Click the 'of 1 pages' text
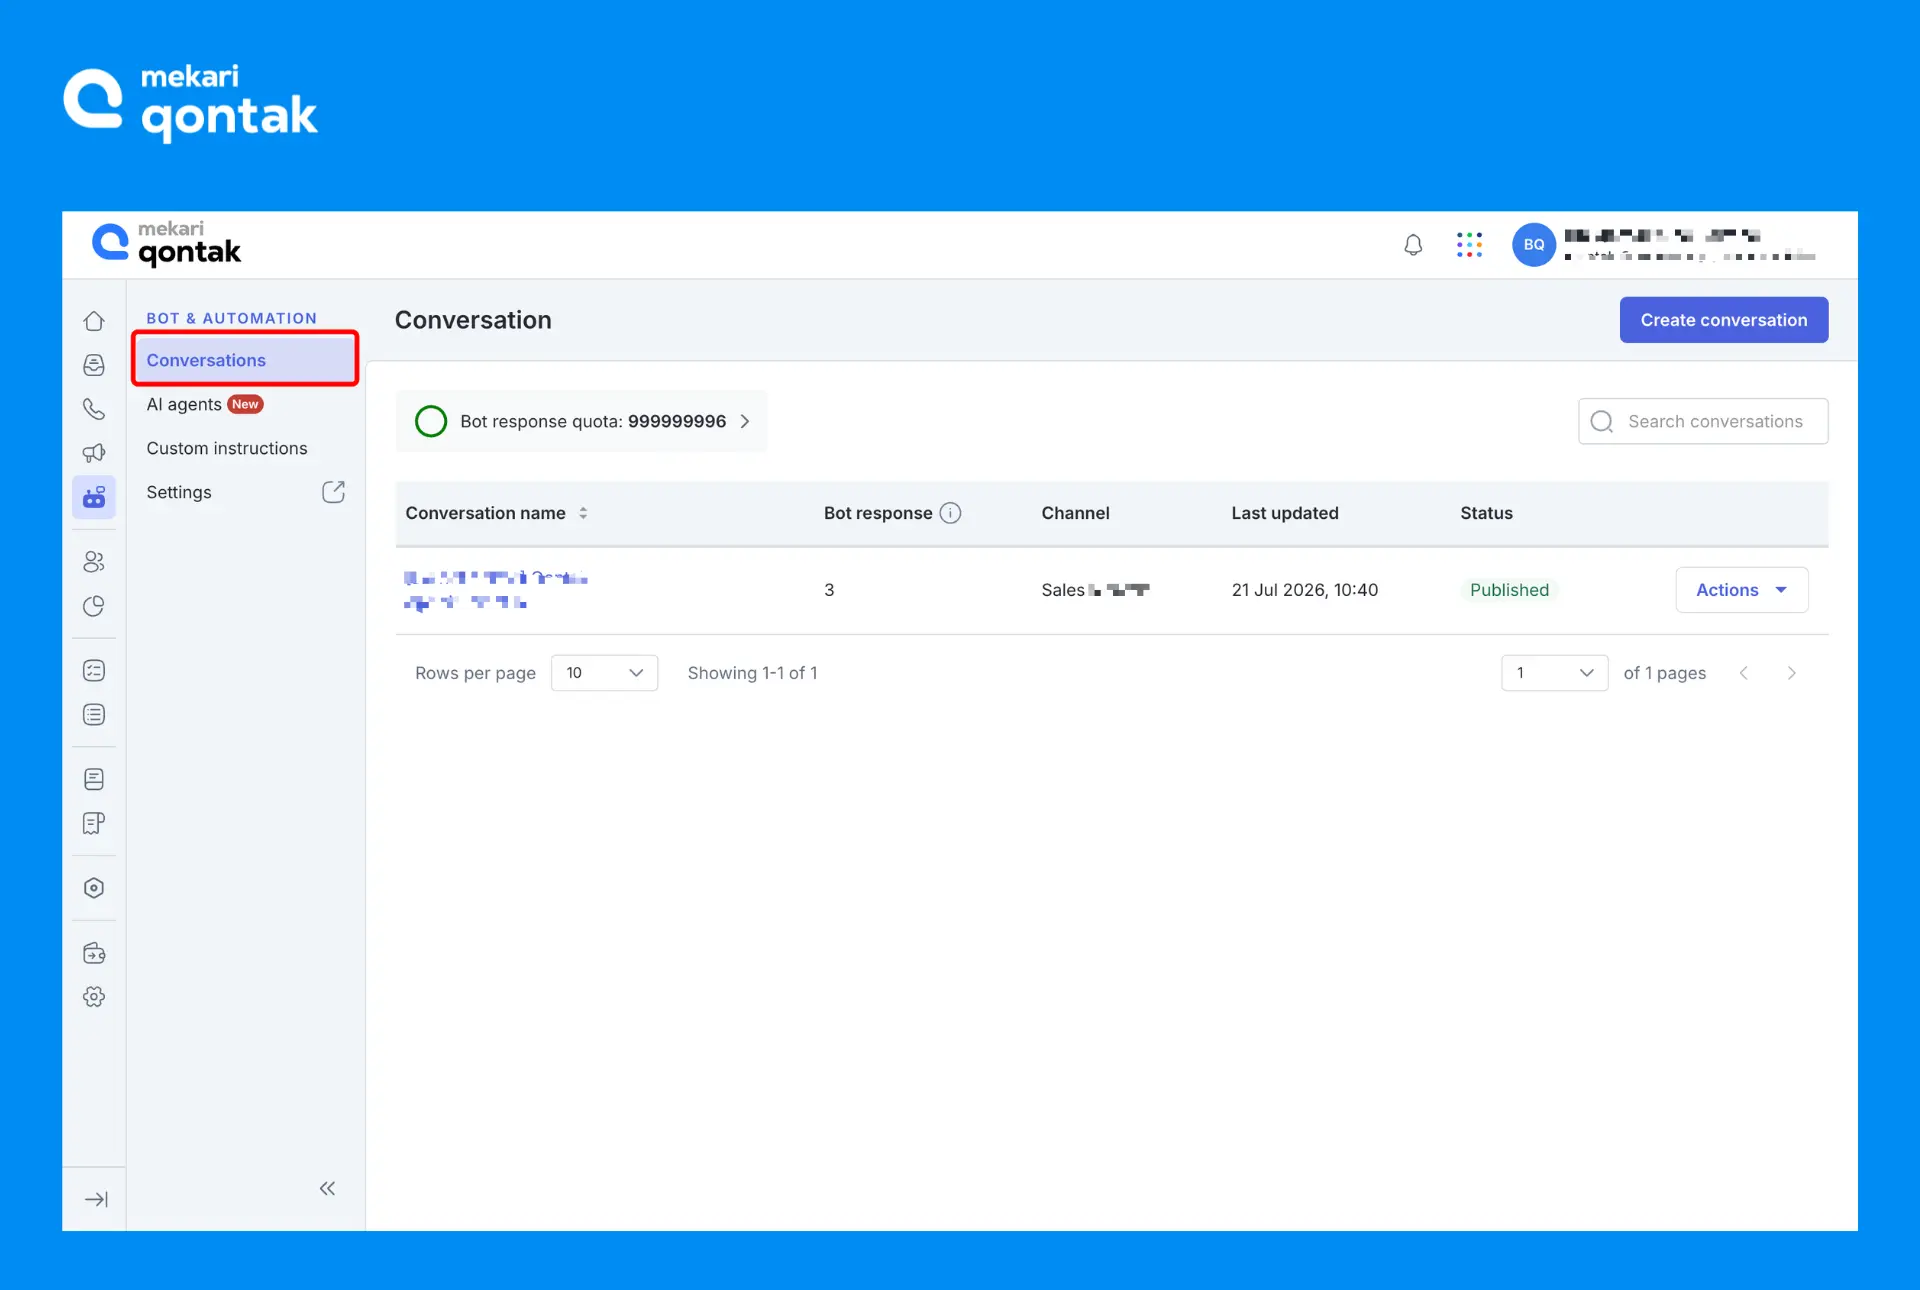 (x=1664, y=673)
